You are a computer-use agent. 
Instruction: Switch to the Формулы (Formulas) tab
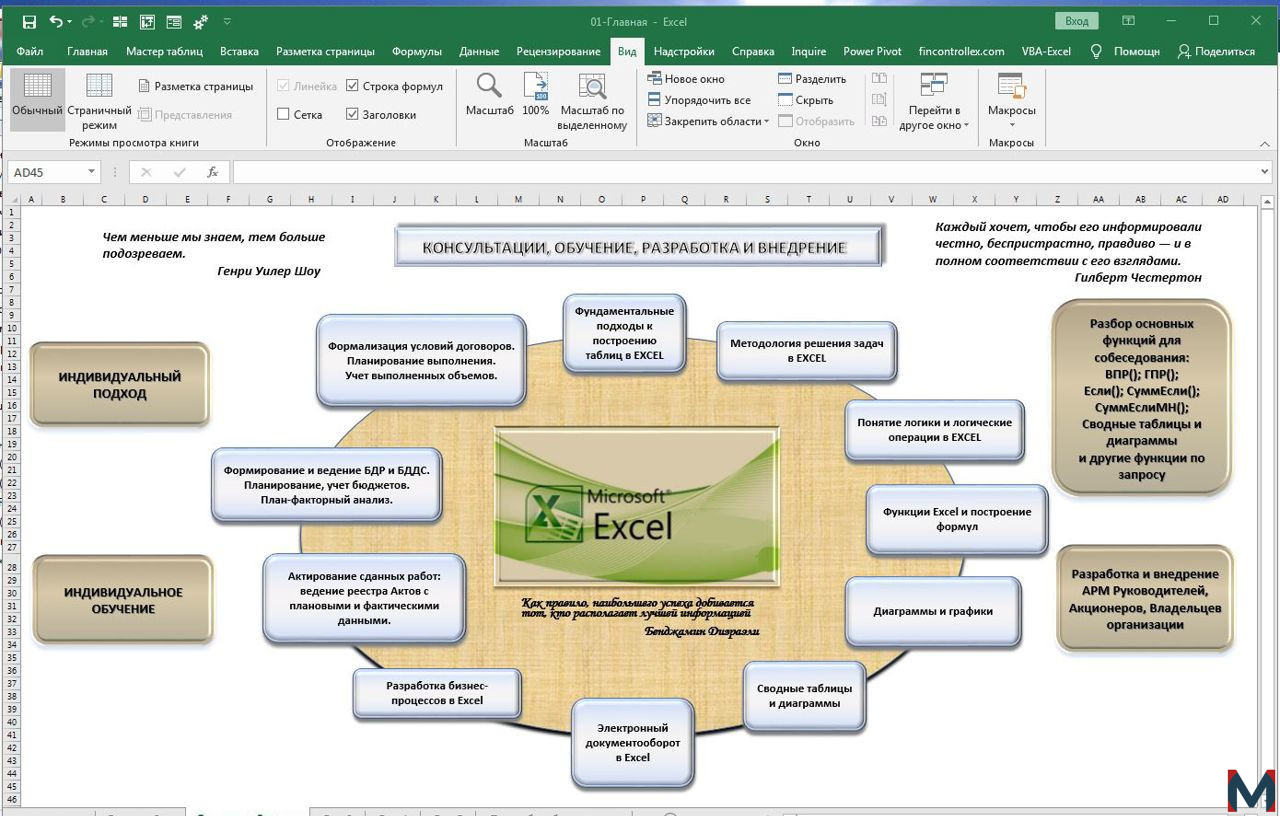tap(417, 51)
